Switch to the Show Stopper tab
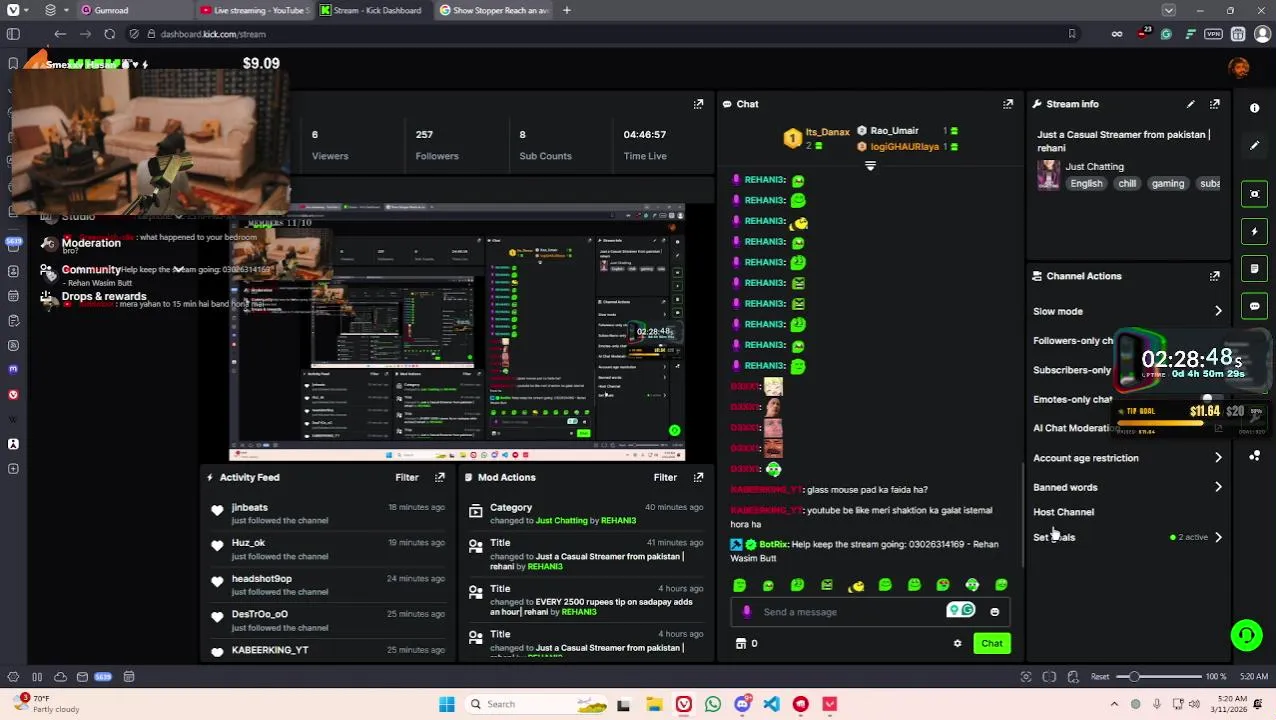 click(494, 10)
